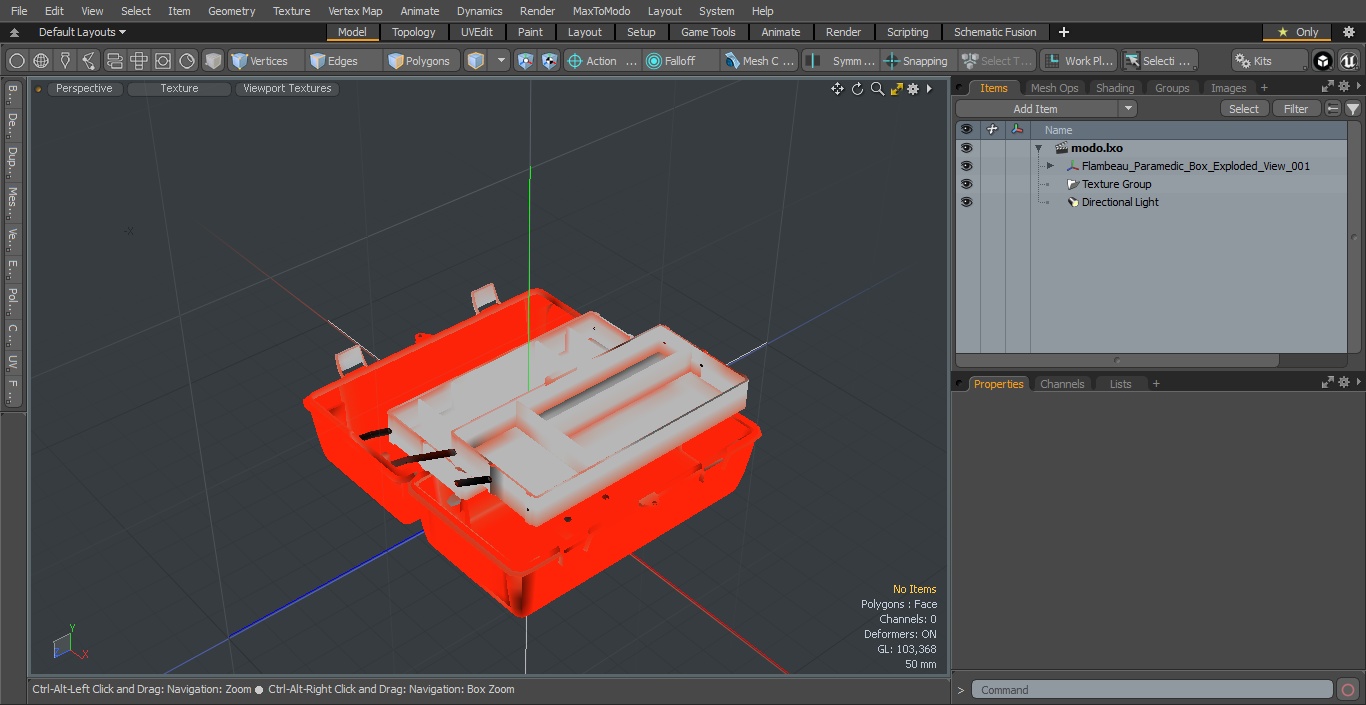Click the cross-shaped toolbar icon

(139, 61)
